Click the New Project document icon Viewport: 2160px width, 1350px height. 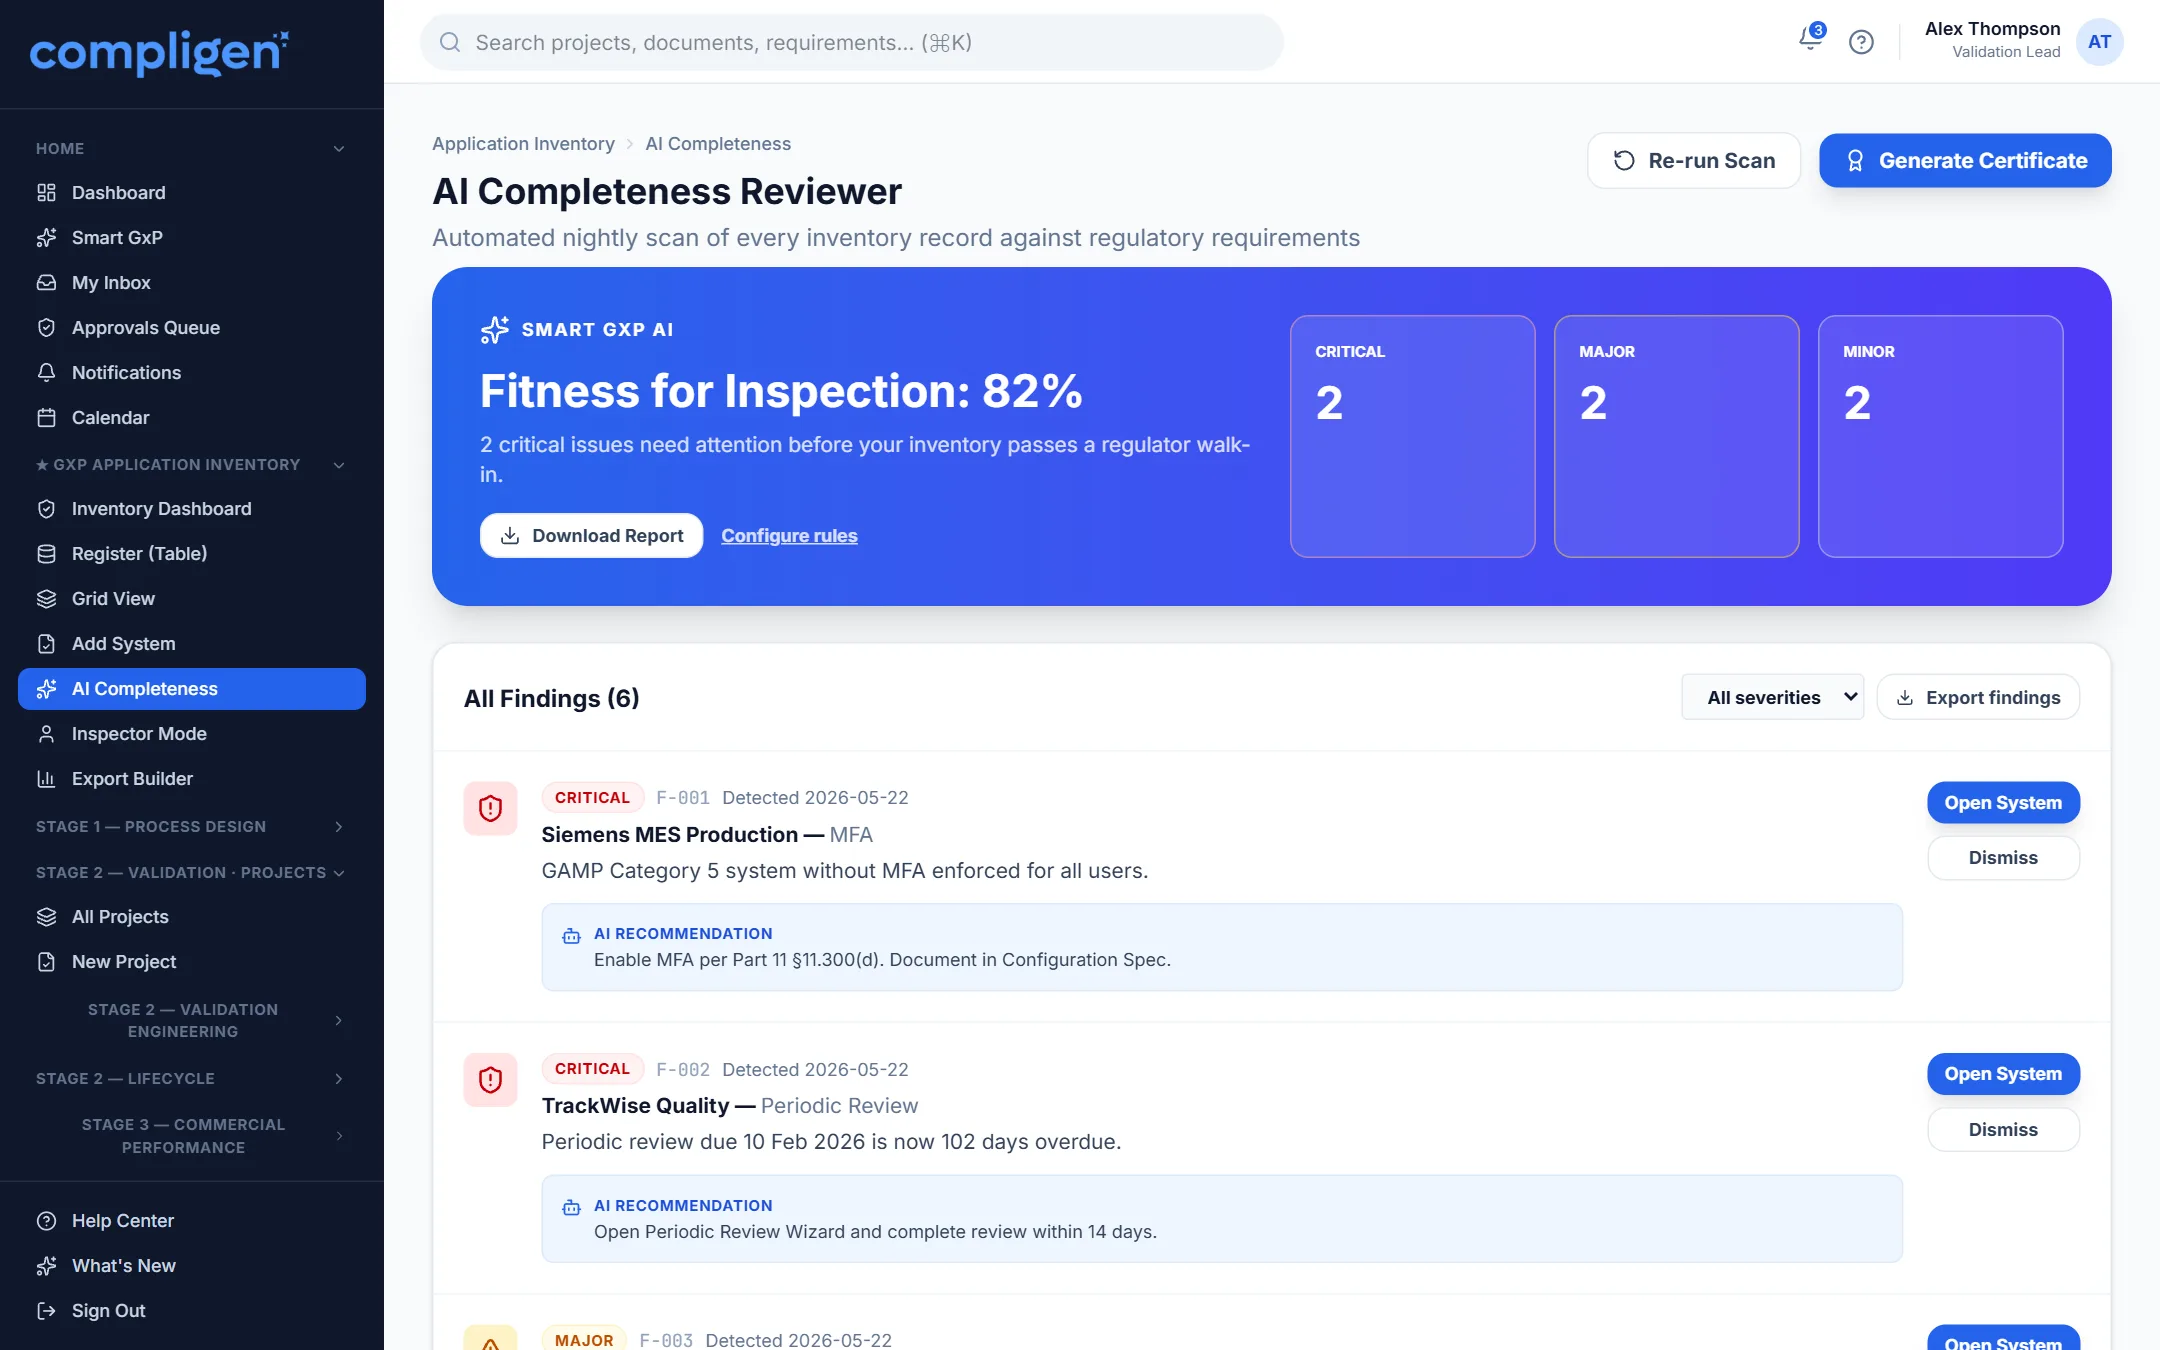tap(46, 961)
